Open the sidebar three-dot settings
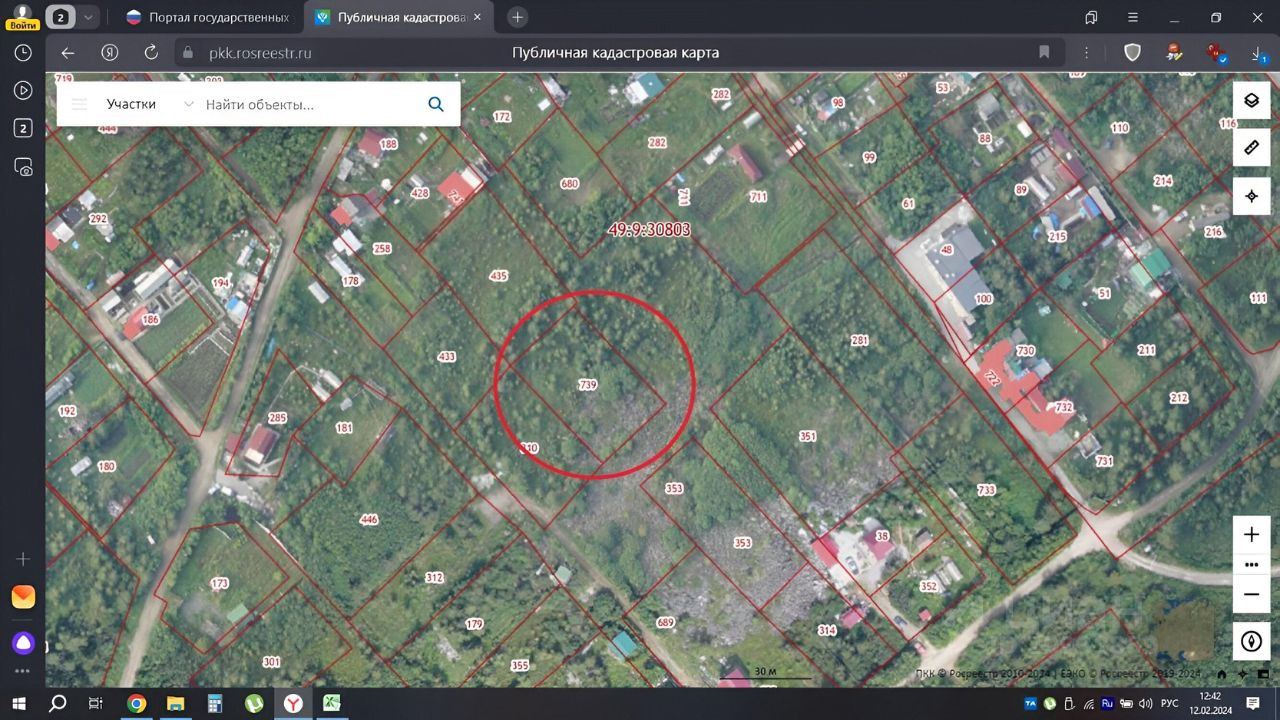Viewport: 1280px width, 720px height. coord(22,672)
